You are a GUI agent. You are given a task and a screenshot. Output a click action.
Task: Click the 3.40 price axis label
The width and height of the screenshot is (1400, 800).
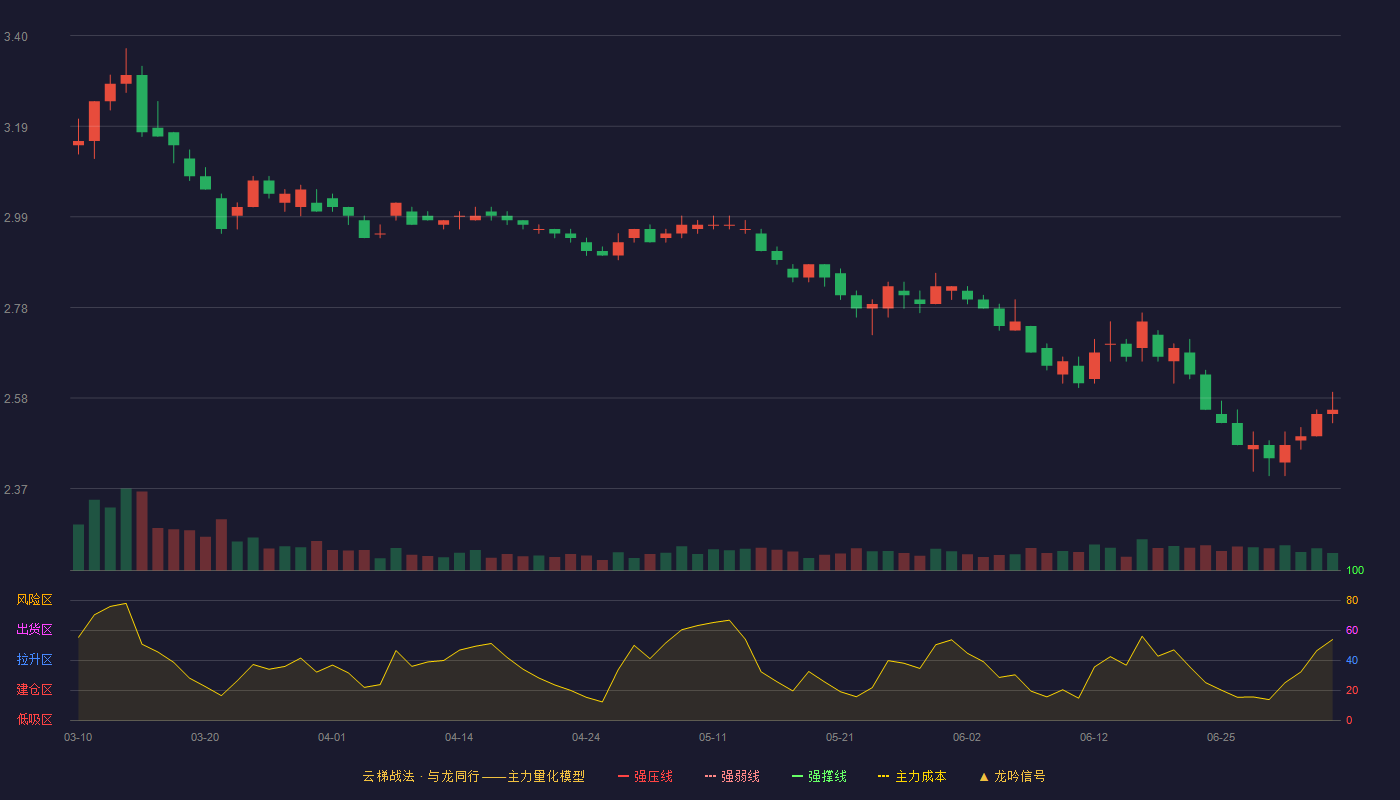pos(16,37)
